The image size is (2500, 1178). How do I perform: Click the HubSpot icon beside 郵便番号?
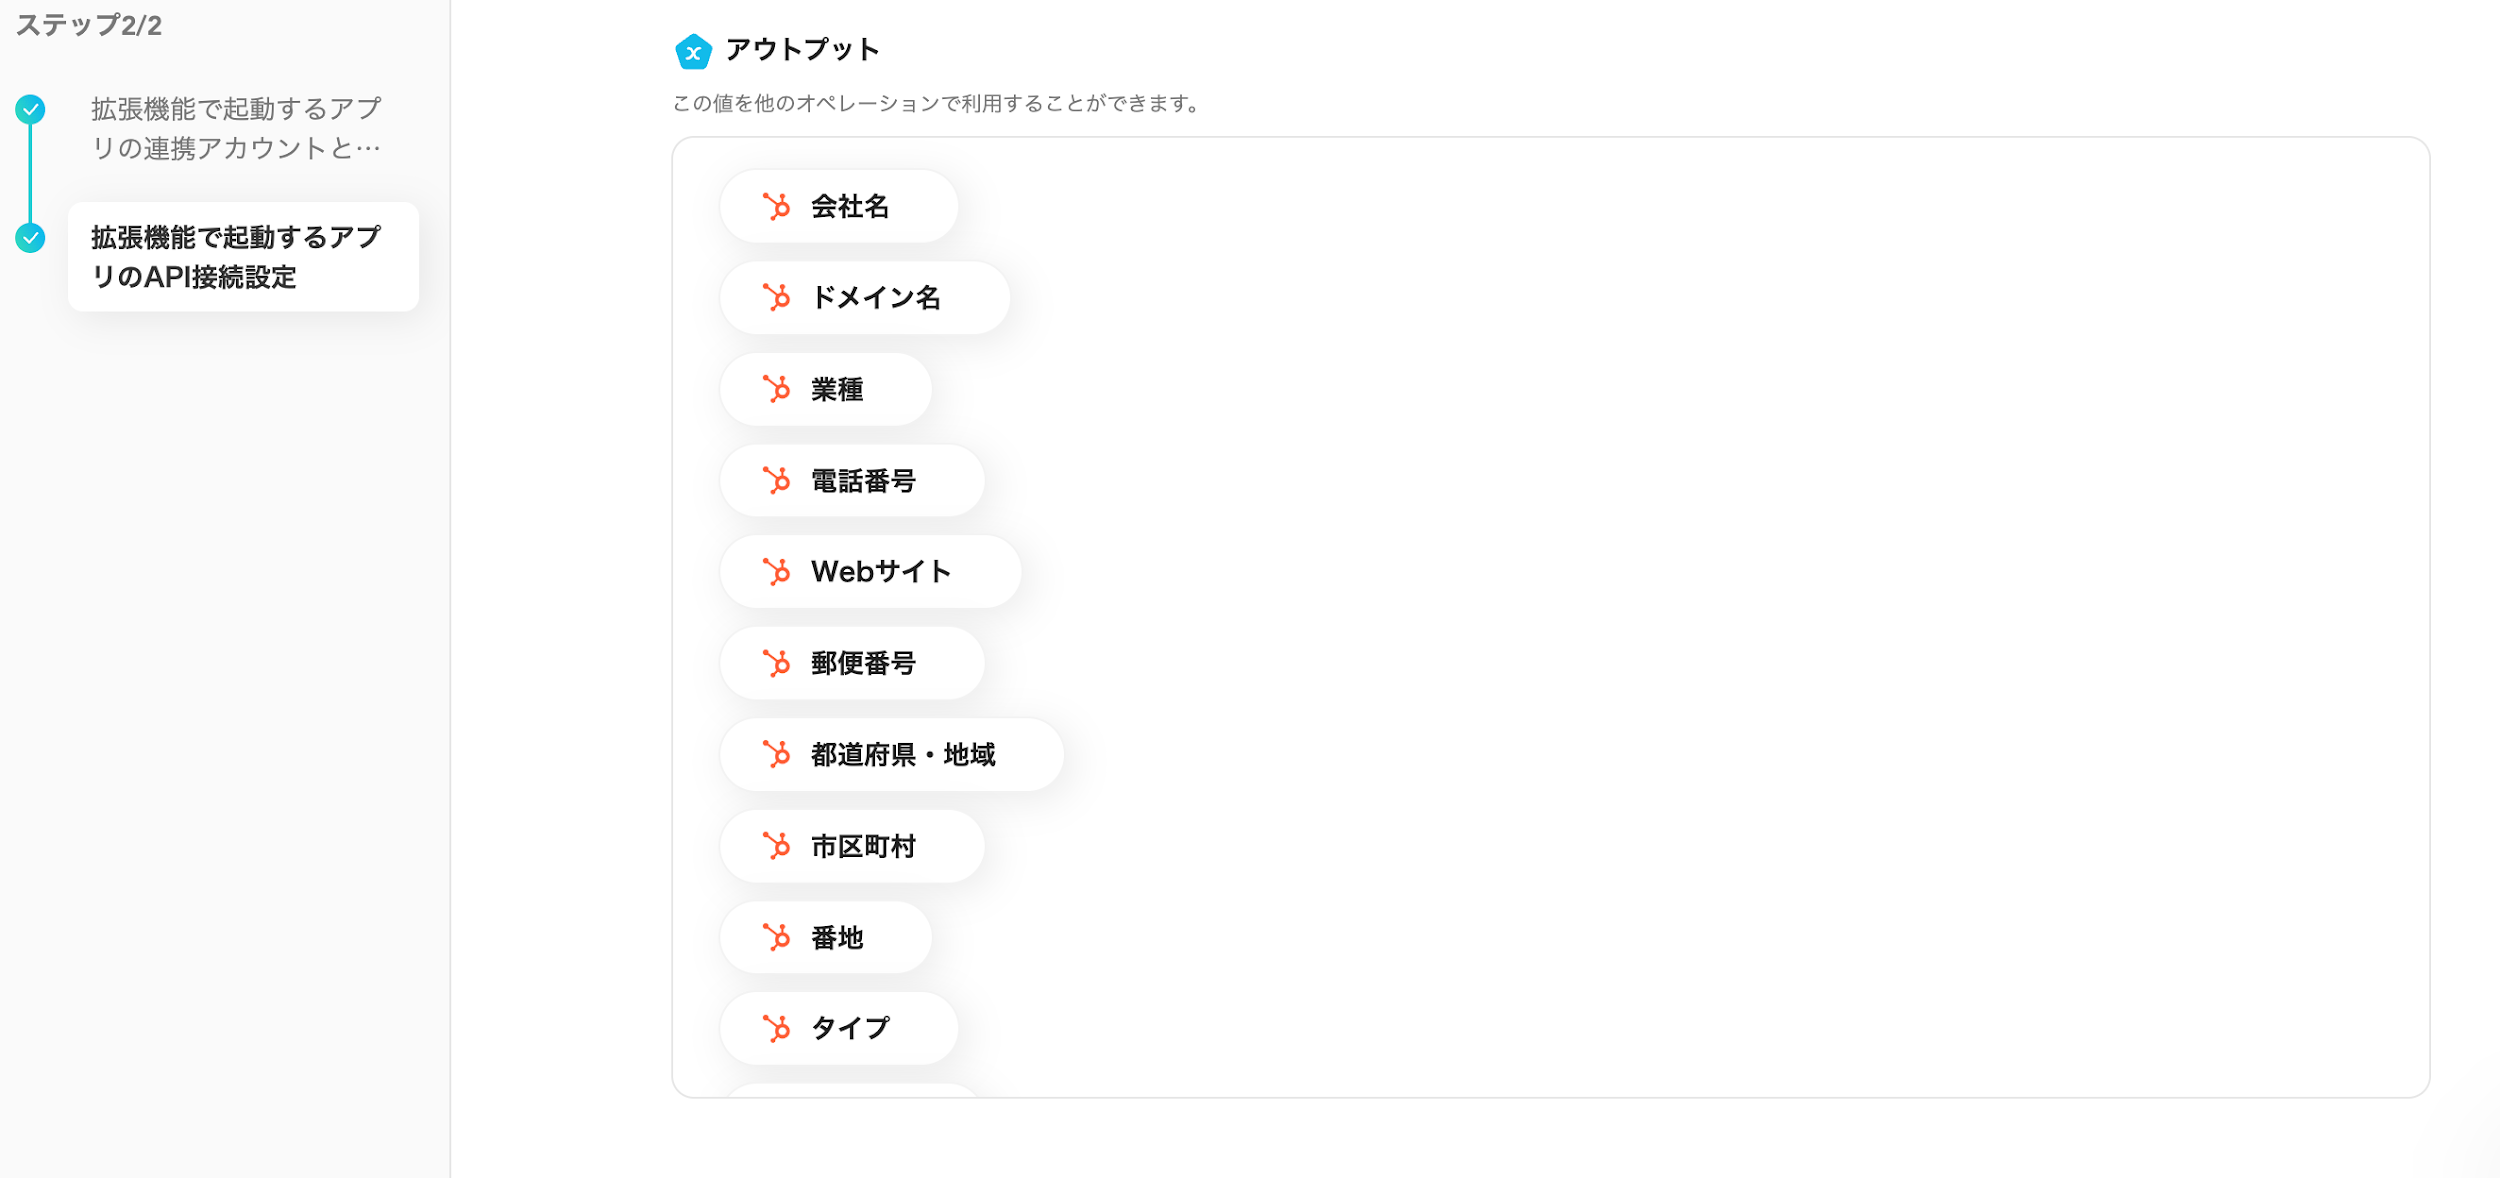[x=776, y=663]
